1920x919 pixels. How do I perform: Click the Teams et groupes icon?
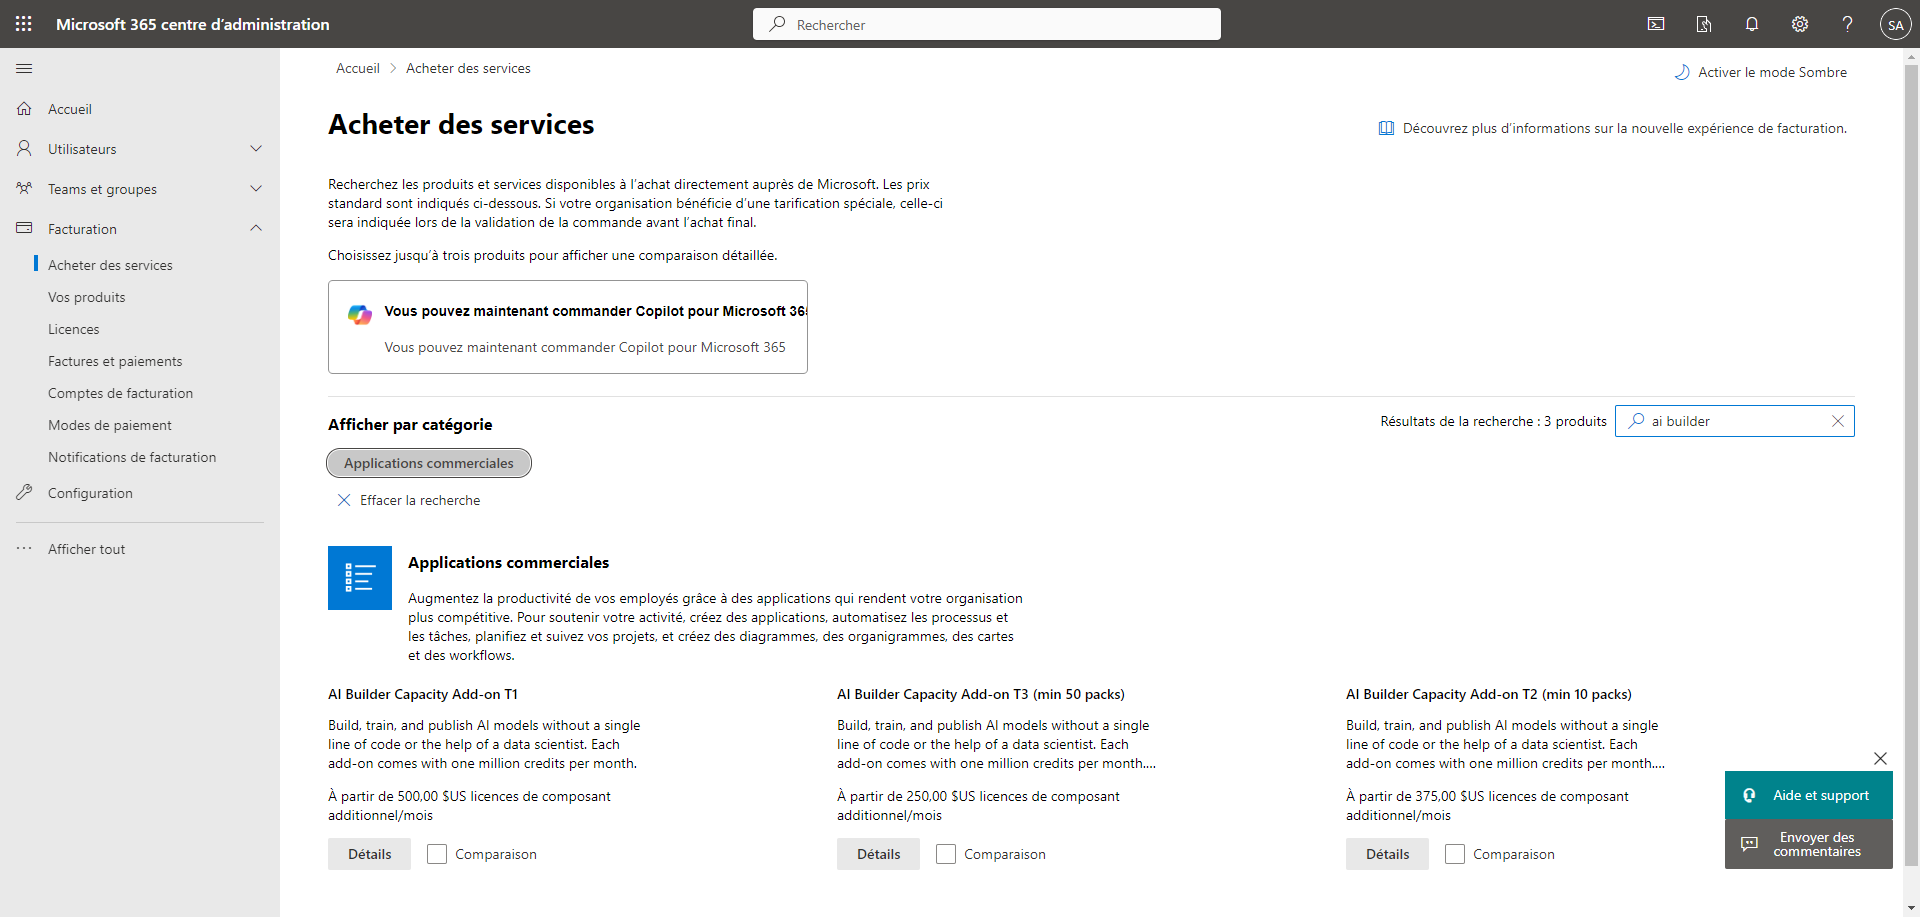tap(24, 188)
